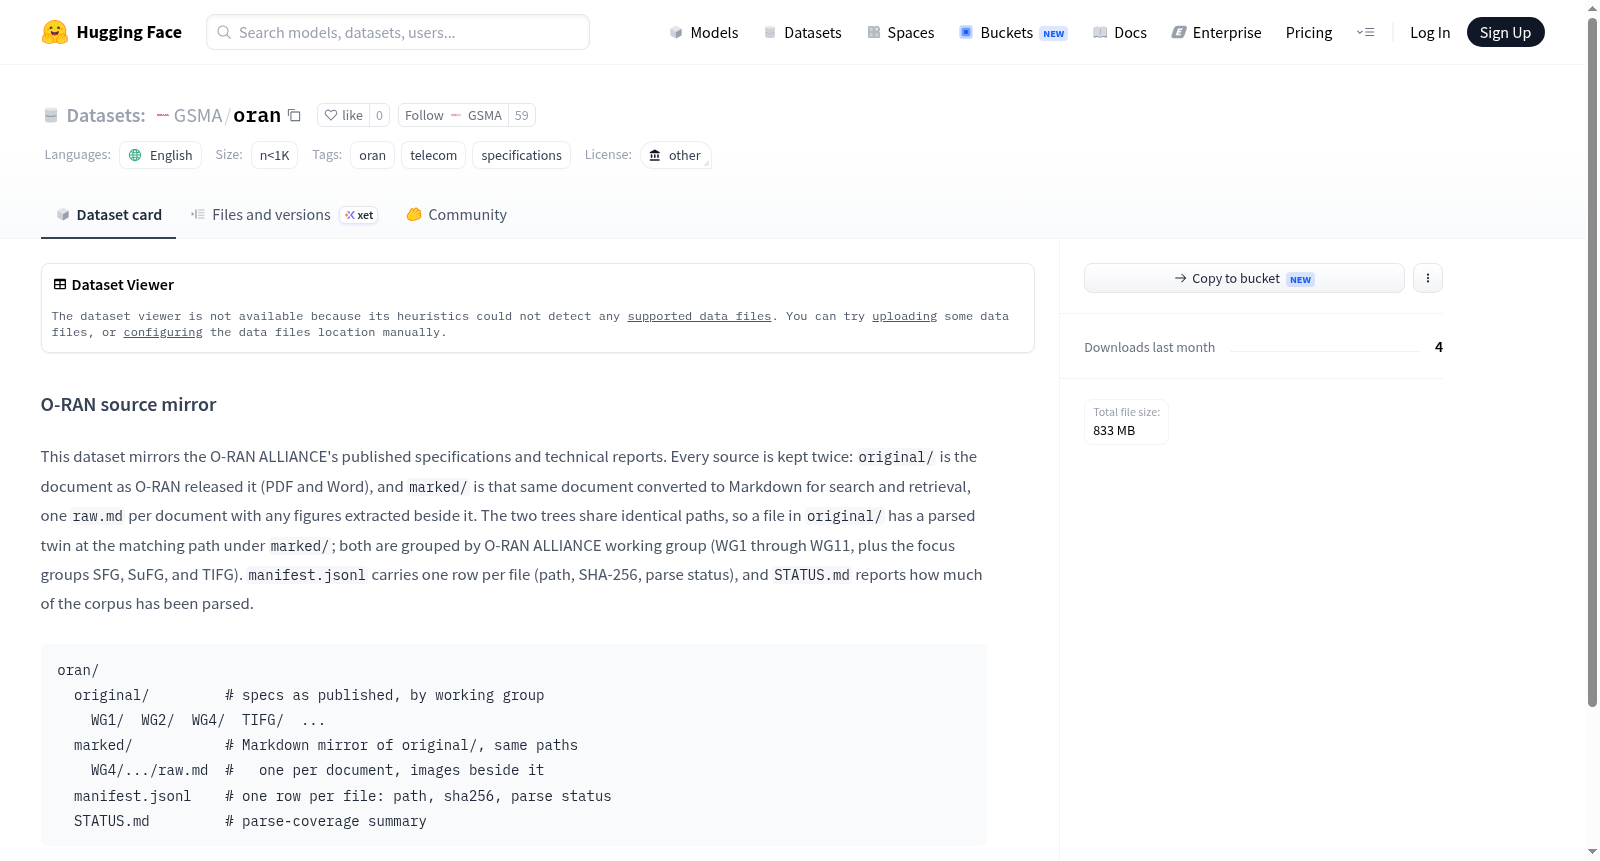Open the three-dot more options menu

(1428, 278)
